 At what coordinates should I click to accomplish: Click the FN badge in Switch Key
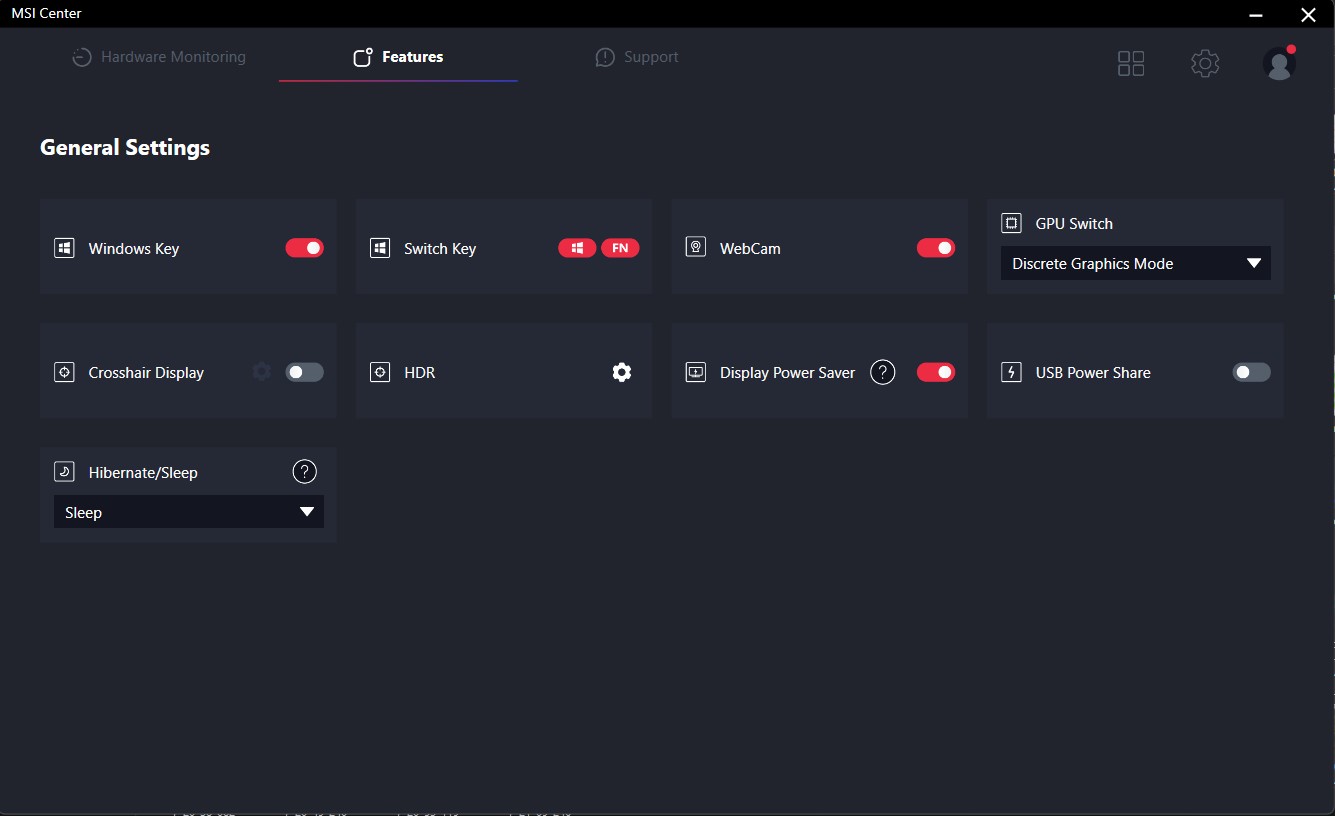point(620,248)
